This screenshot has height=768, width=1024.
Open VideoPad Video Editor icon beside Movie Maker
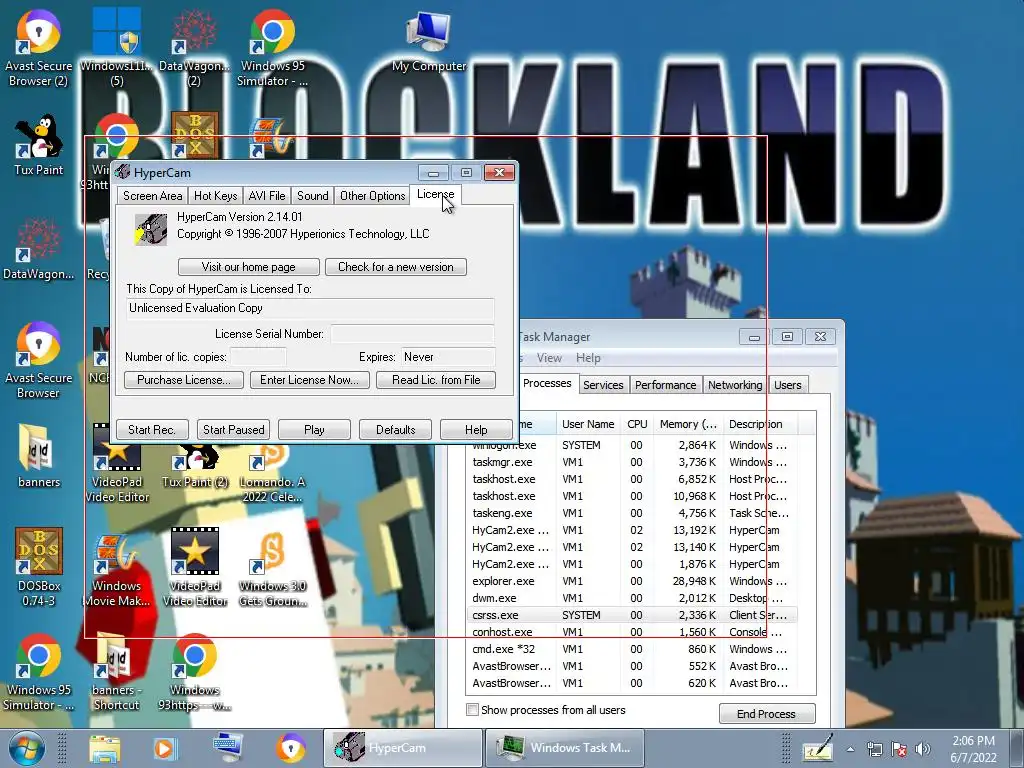195,567
